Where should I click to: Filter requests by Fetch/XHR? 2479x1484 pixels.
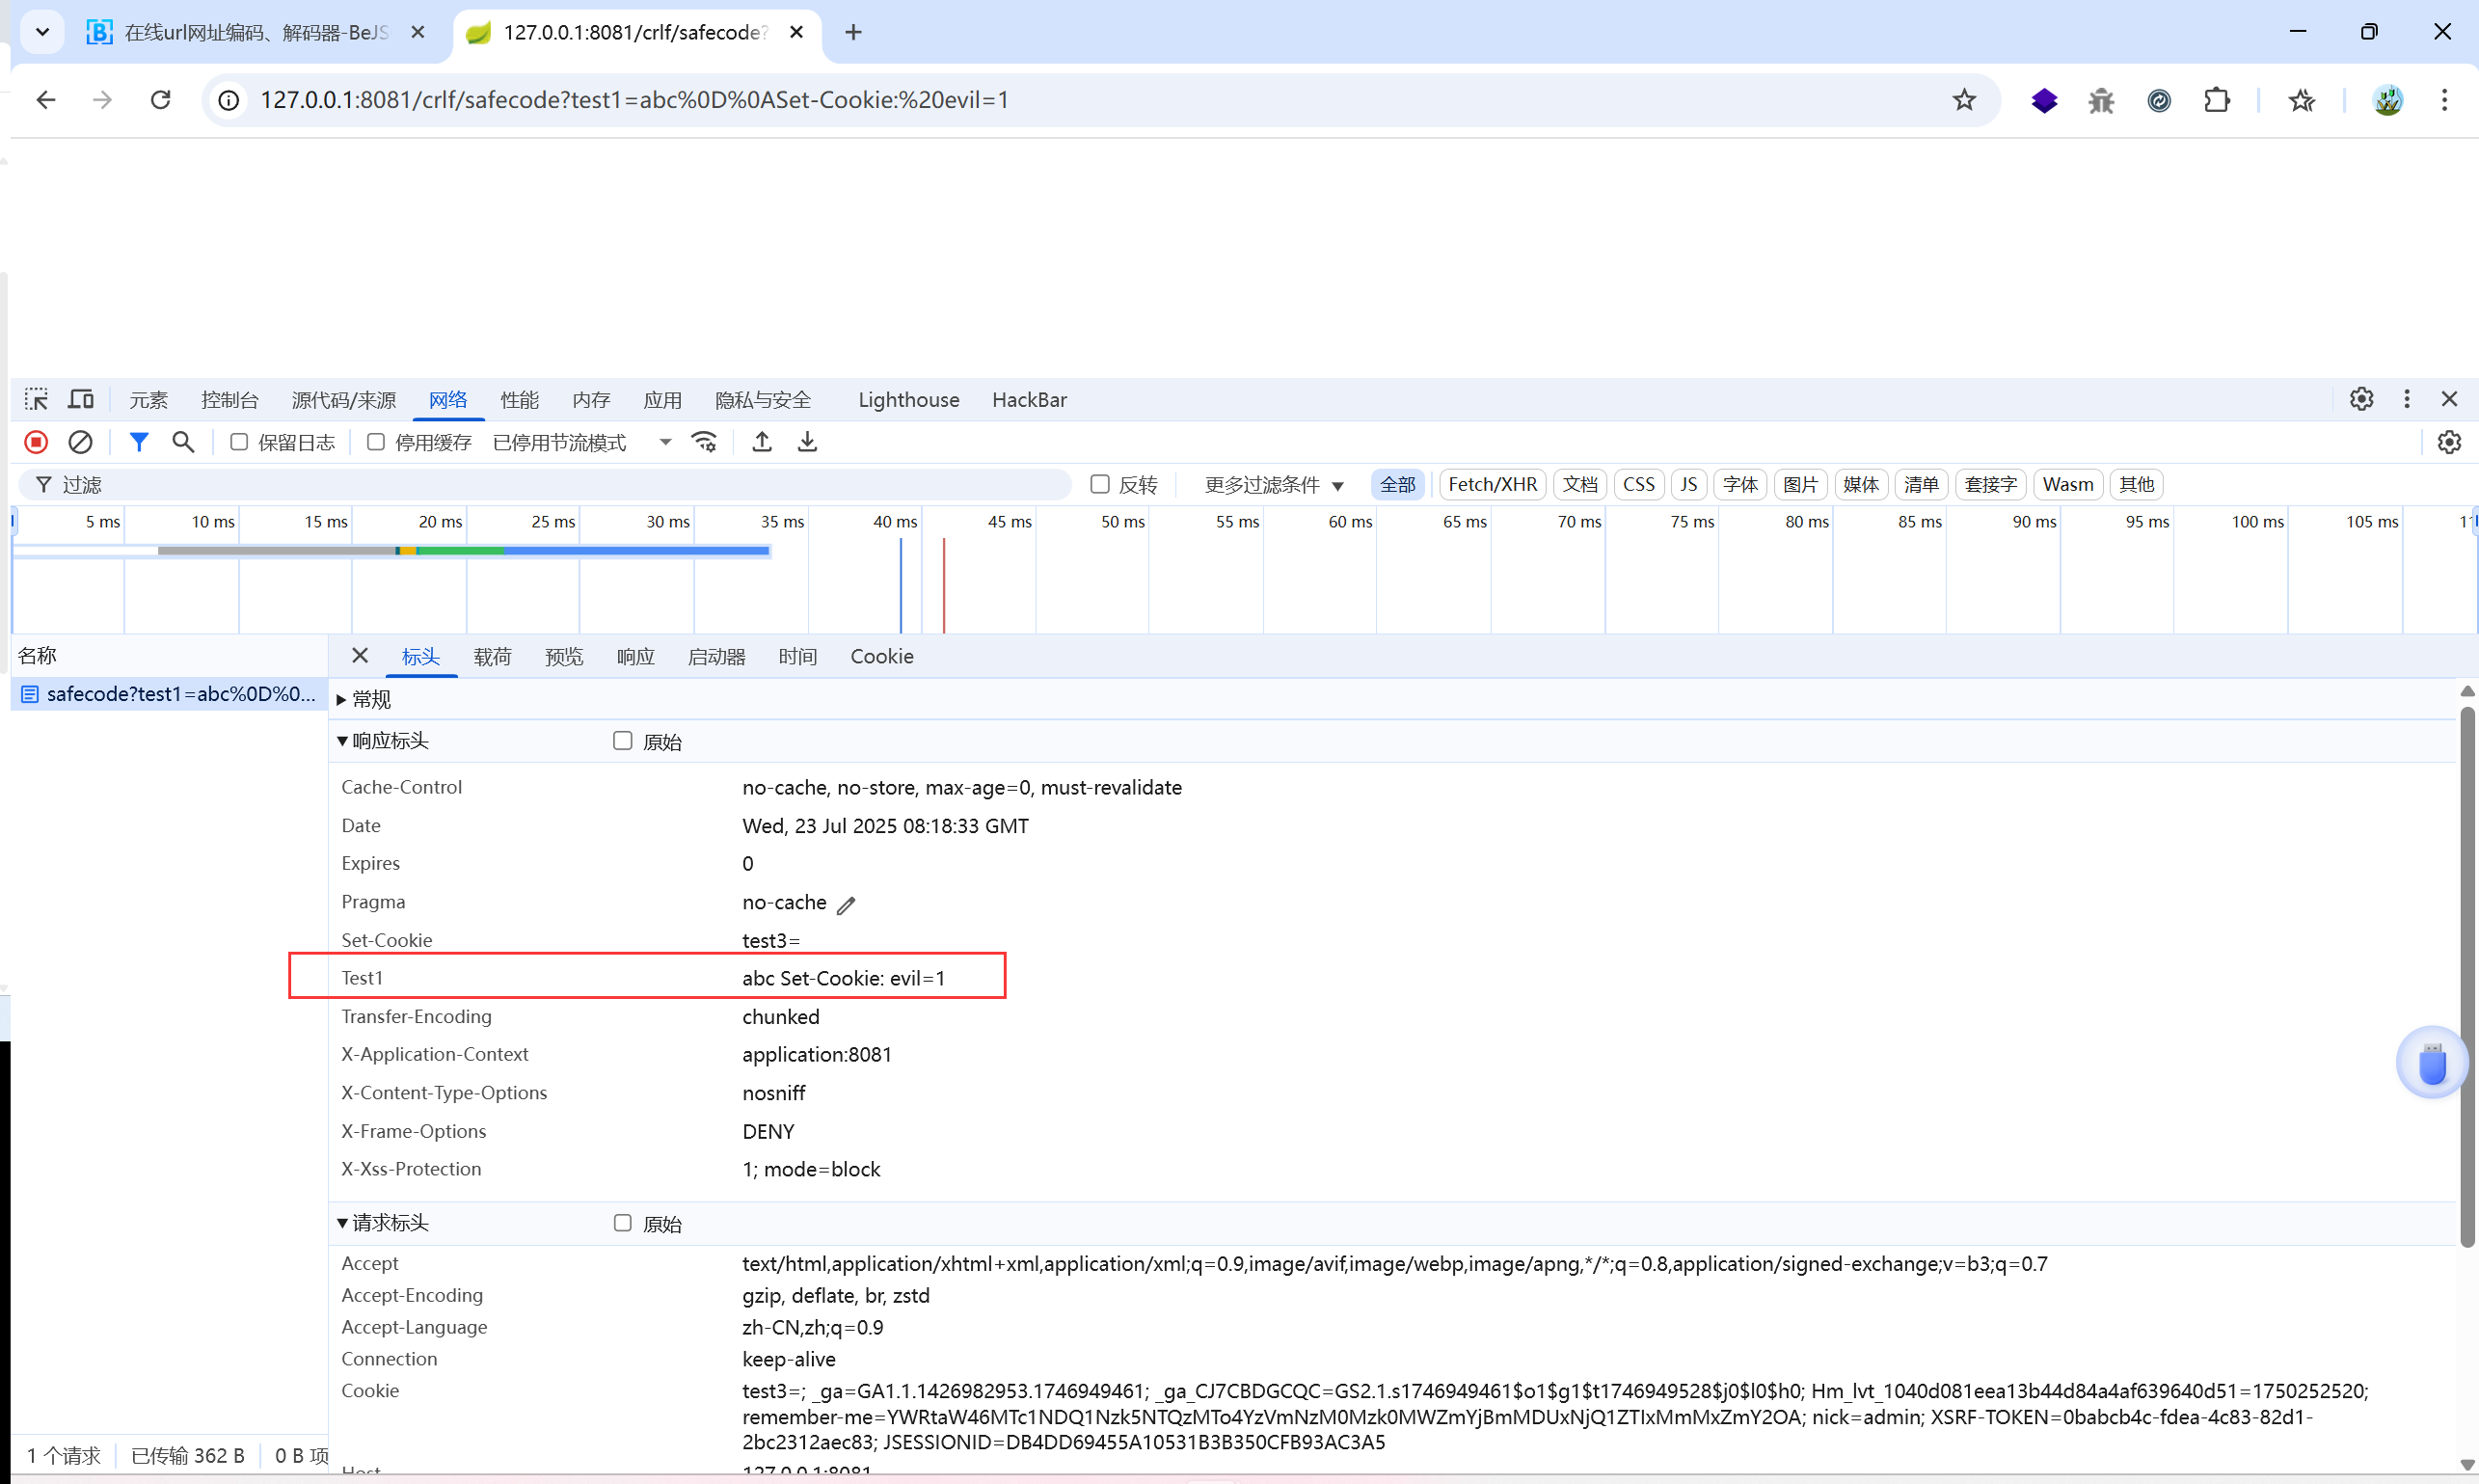point(1491,485)
